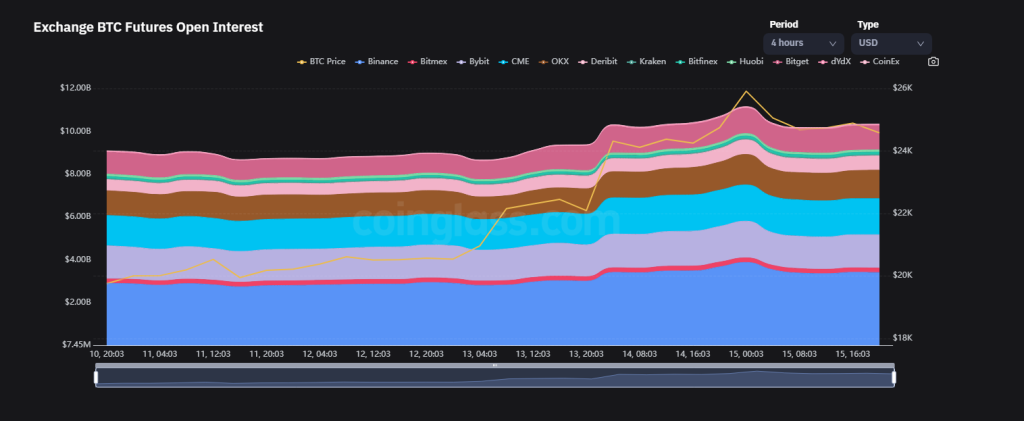Click the $2.00B axis label
1024x421 pixels.
(78, 302)
